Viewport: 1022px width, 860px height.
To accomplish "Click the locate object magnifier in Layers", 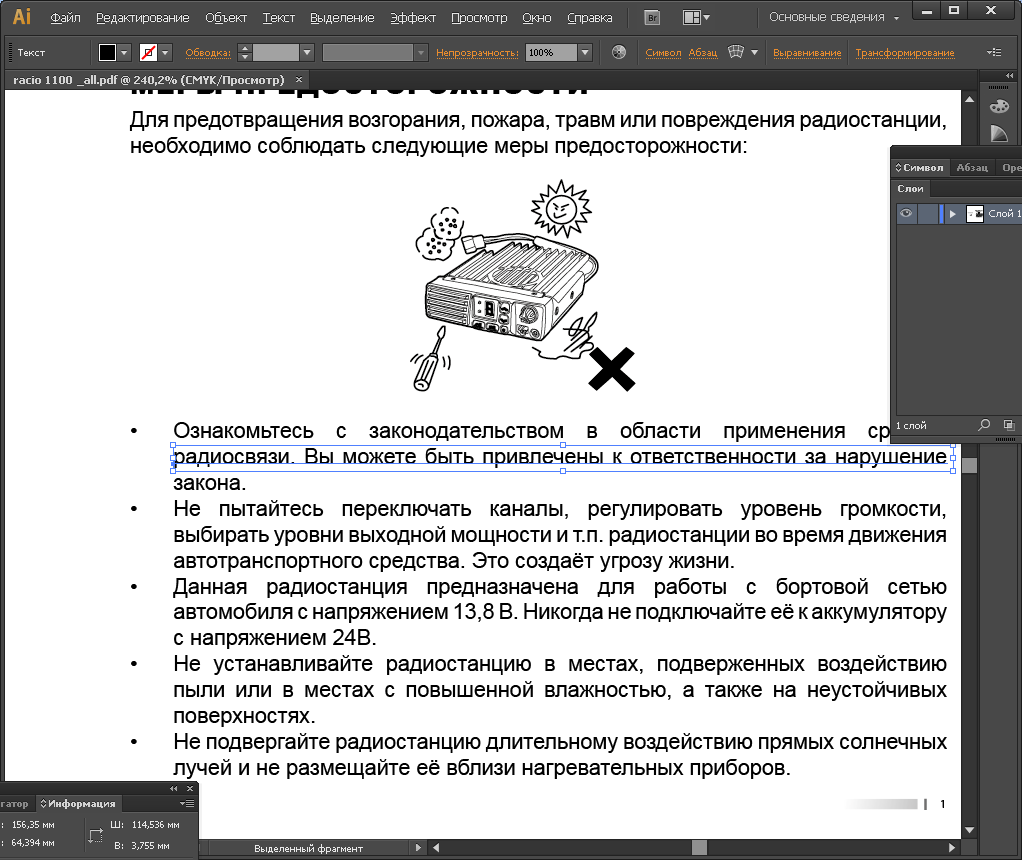I will 983,425.
